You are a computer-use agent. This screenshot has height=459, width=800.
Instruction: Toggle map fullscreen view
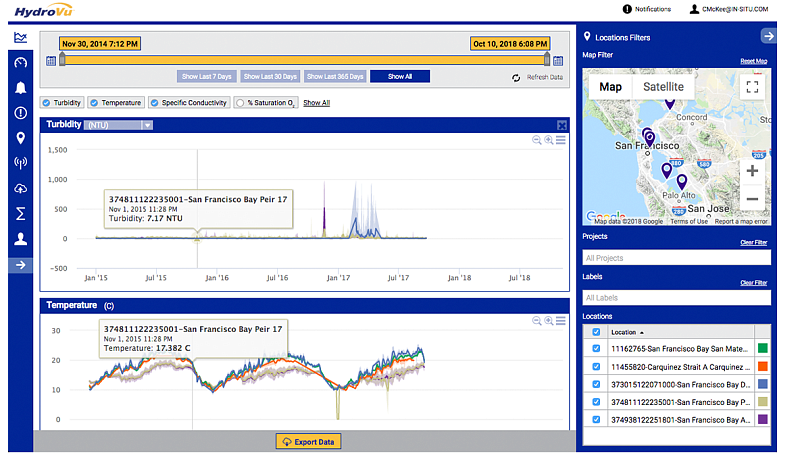pyautogui.click(x=752, y=87)
